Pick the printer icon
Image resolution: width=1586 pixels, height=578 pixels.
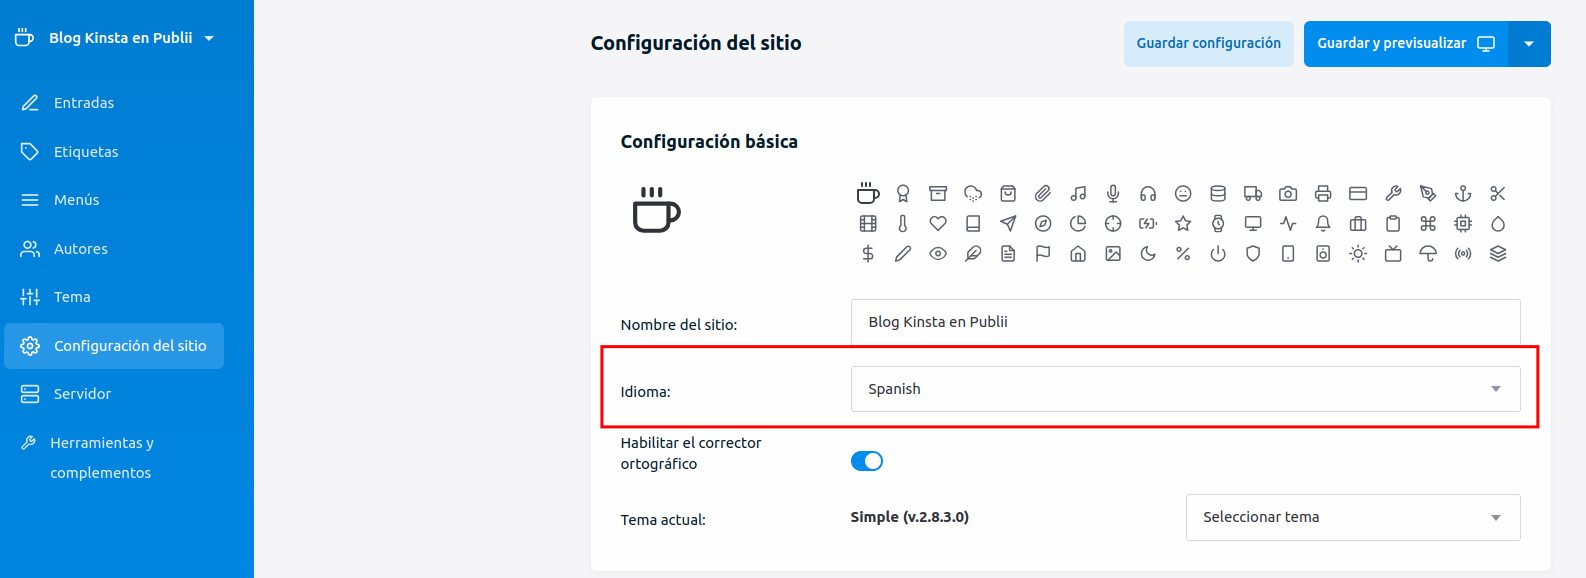click(1323, 194)
